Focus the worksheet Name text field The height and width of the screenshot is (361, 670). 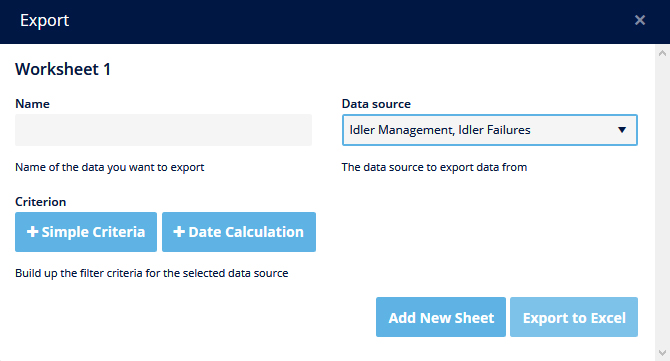coord(163,130)
